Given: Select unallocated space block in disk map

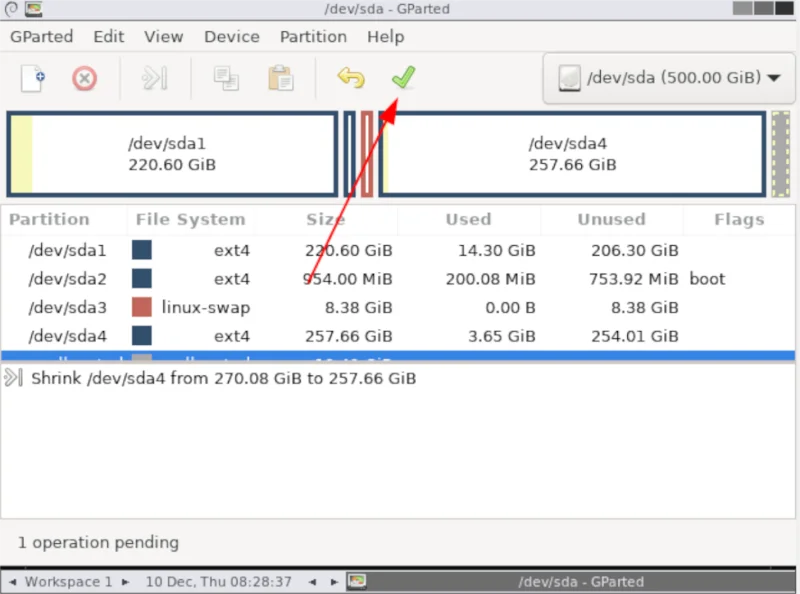Looking at the screenshot, I should tap(780, 154).
